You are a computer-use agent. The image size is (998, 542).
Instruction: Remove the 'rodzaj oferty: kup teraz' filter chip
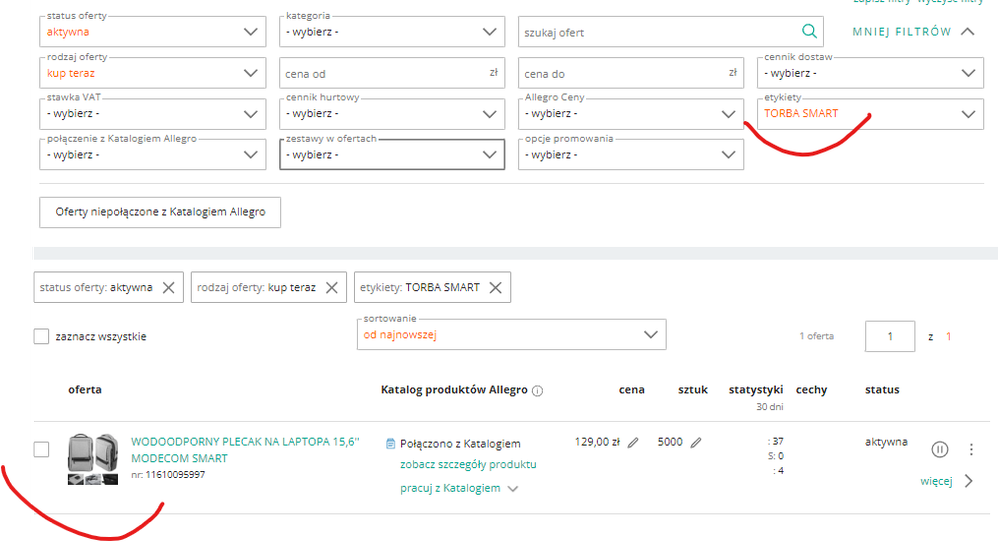pos(332,288)
